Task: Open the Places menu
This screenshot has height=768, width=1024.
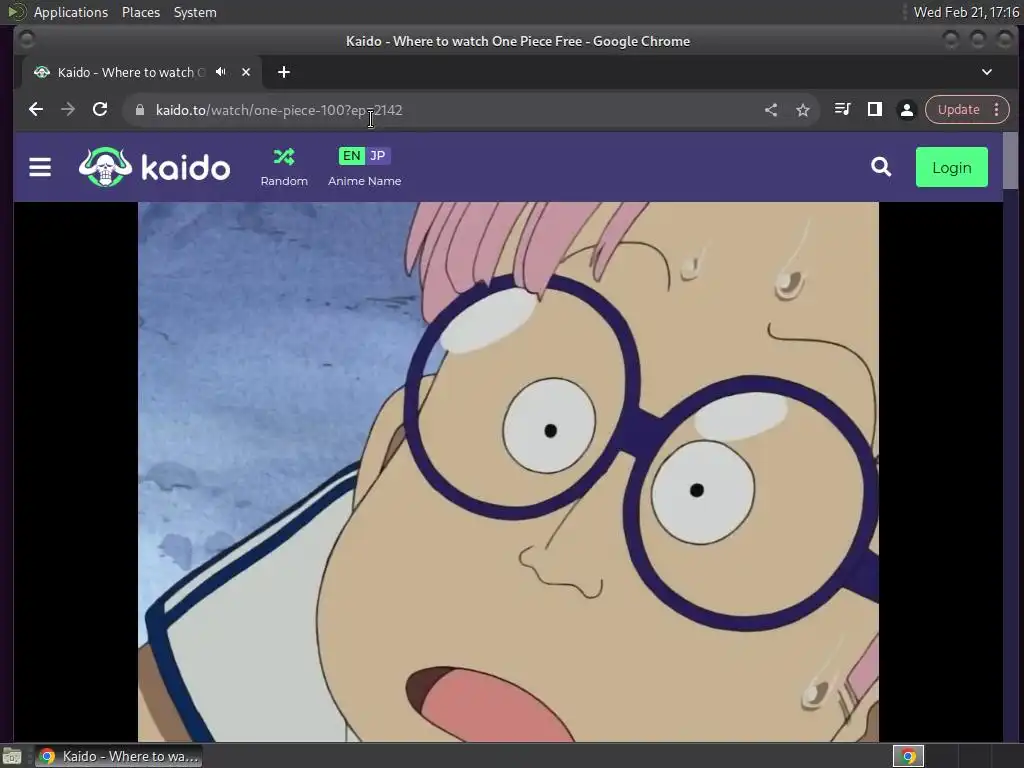Action: point(140,12)
